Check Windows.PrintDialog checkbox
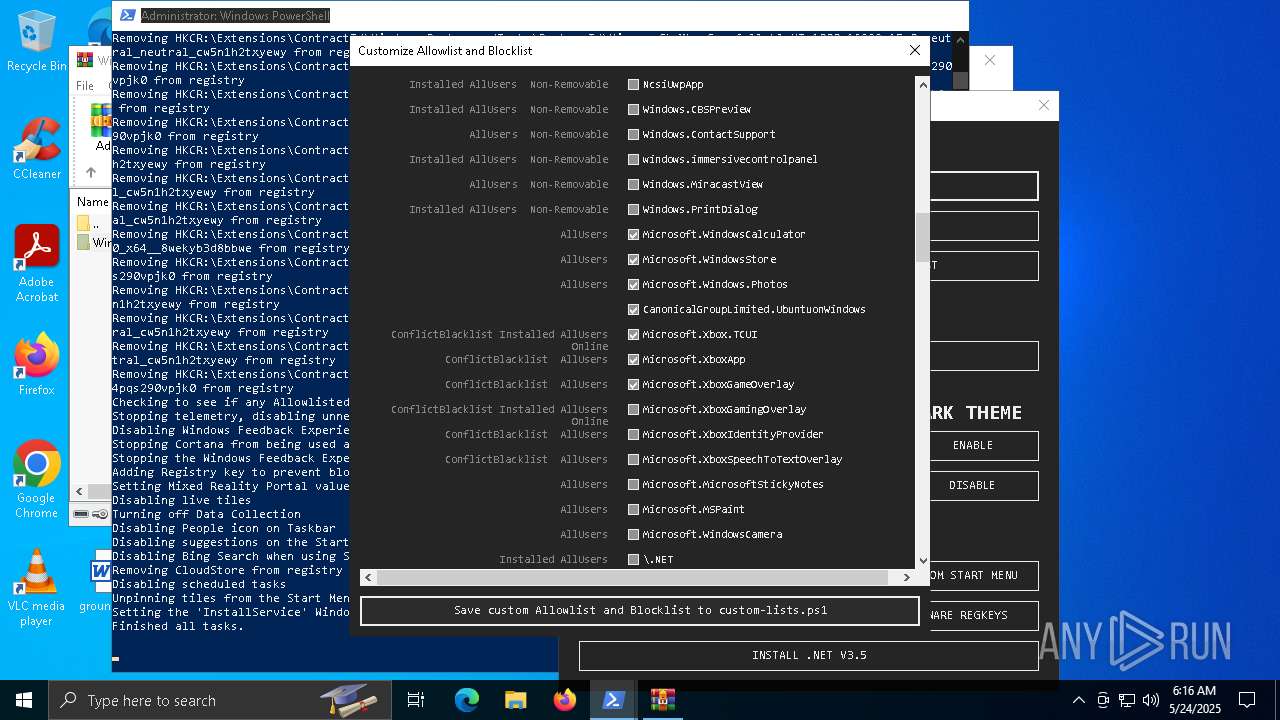Viewport: 1280px width, 720px height. point(633,209)
